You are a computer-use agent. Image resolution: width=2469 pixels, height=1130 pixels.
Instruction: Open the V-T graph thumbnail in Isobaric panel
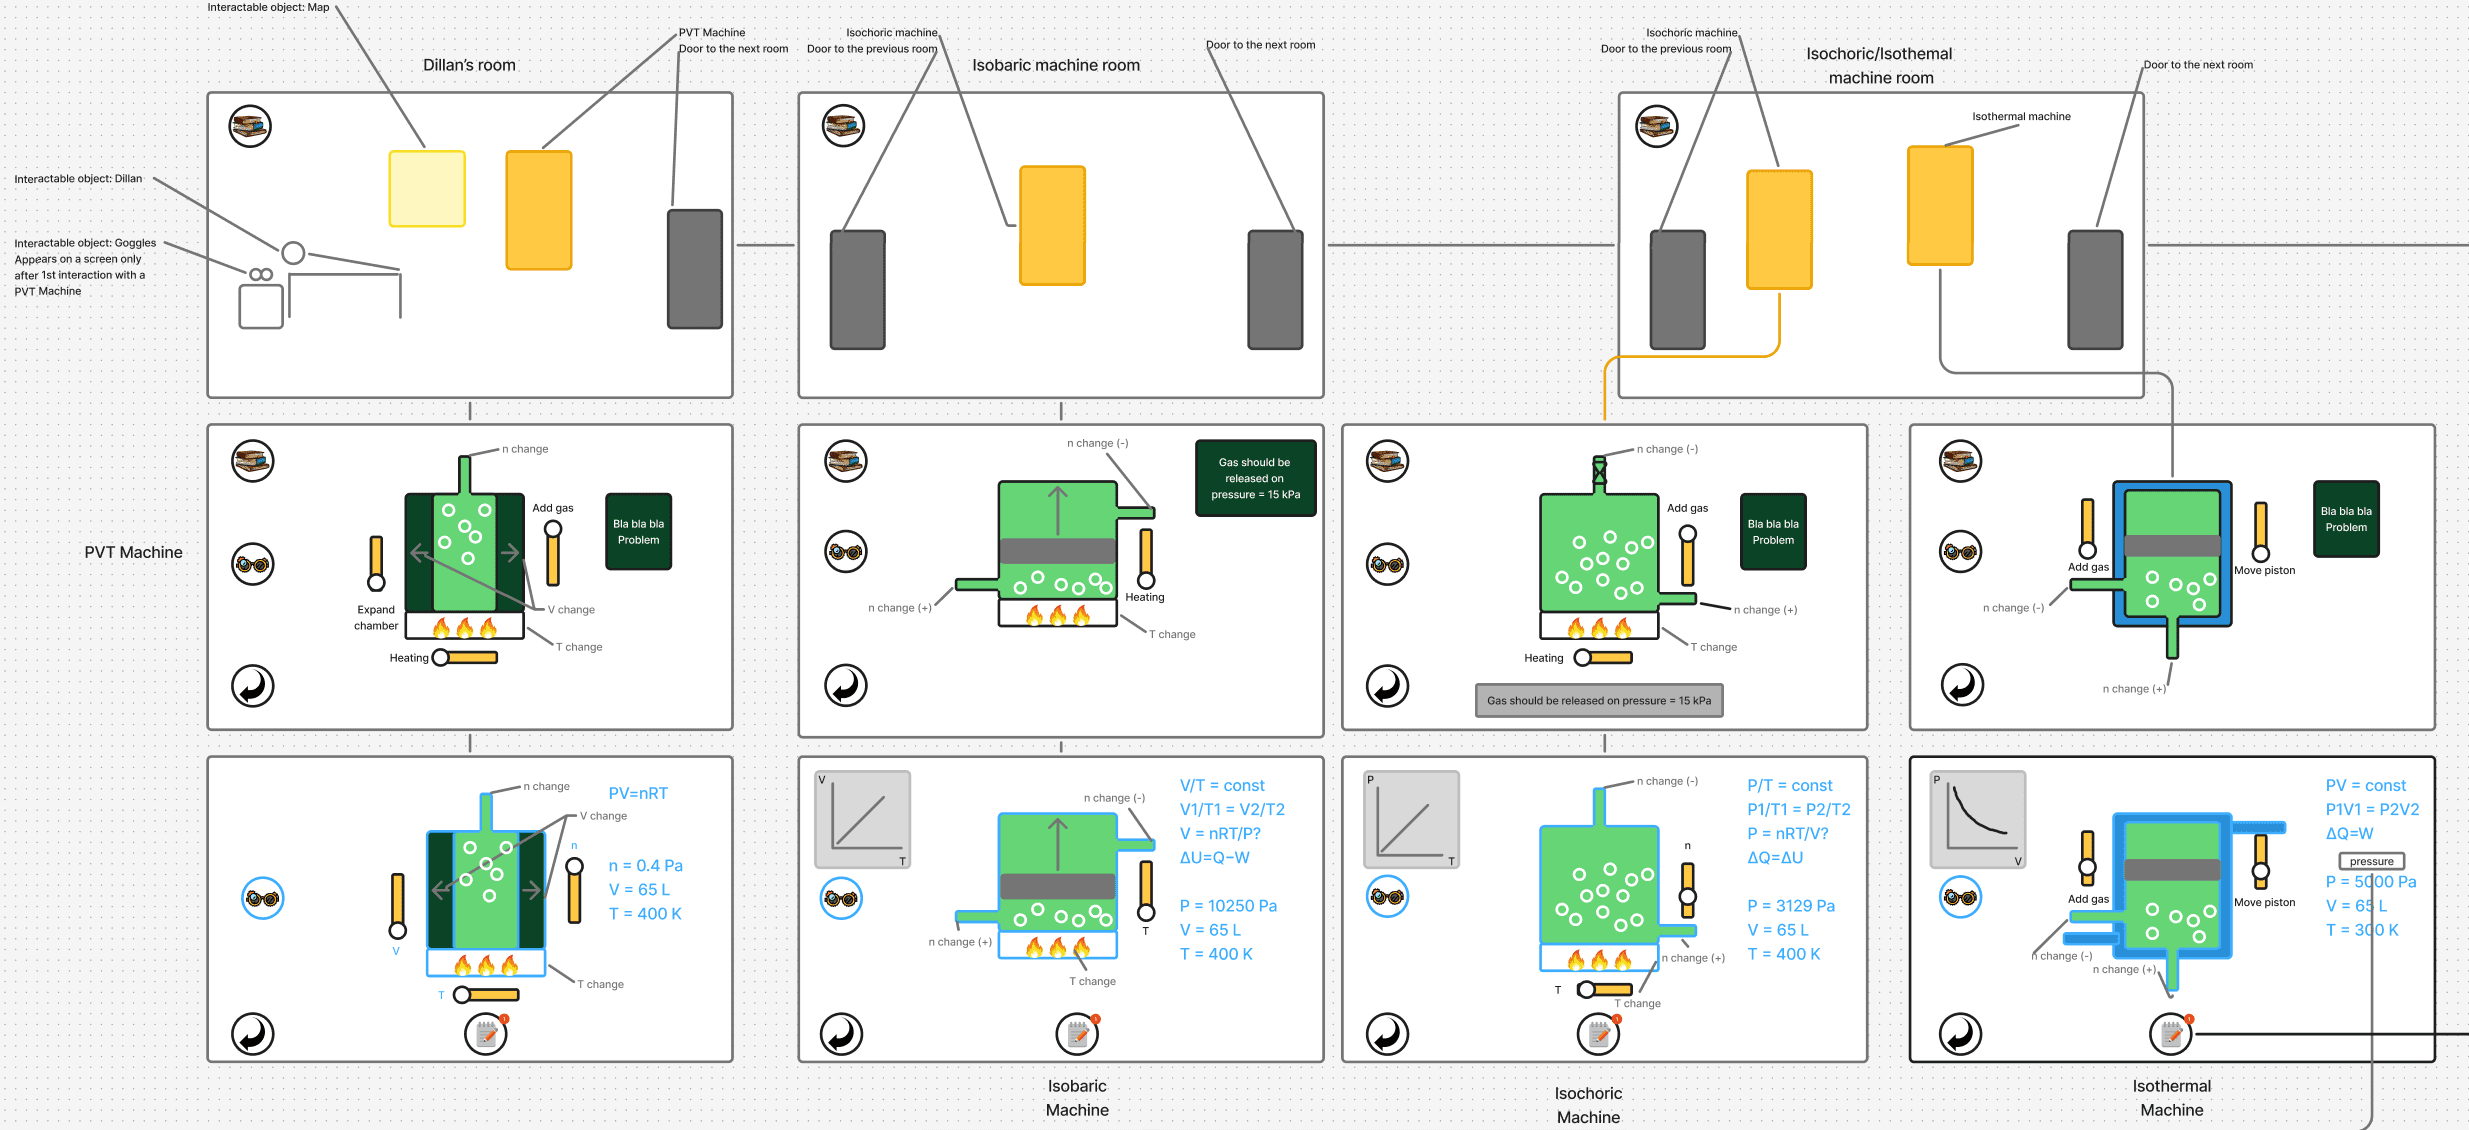[x=862, y=819]
